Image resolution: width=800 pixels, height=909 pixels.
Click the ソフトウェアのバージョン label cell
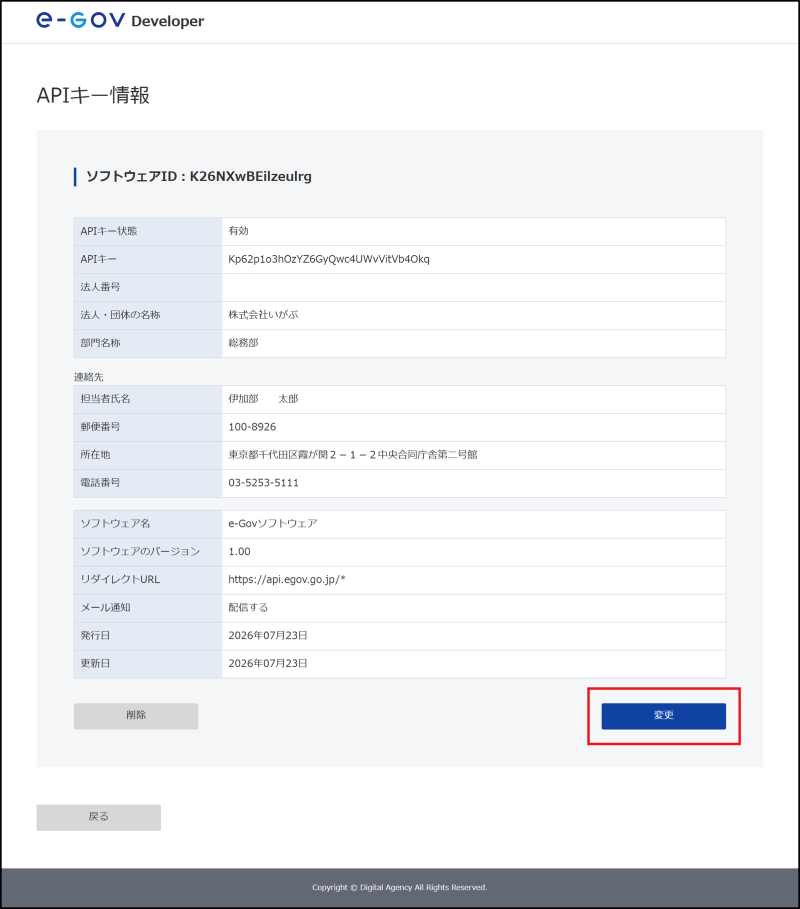[148, 552]
